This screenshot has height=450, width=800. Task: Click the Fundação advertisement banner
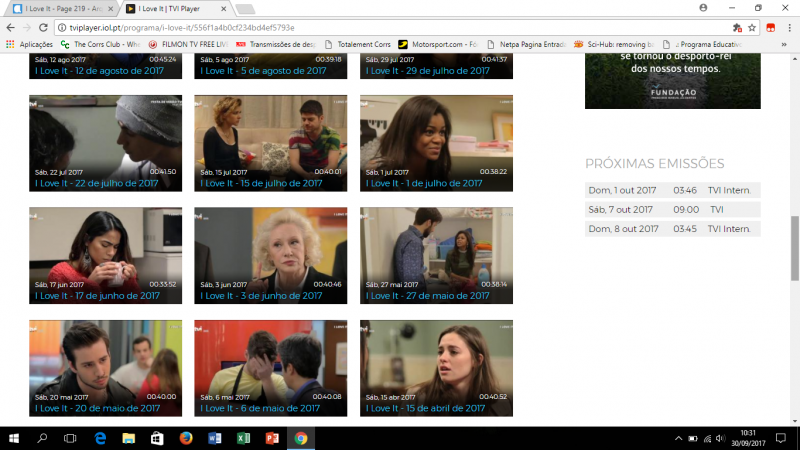(672, 81)
